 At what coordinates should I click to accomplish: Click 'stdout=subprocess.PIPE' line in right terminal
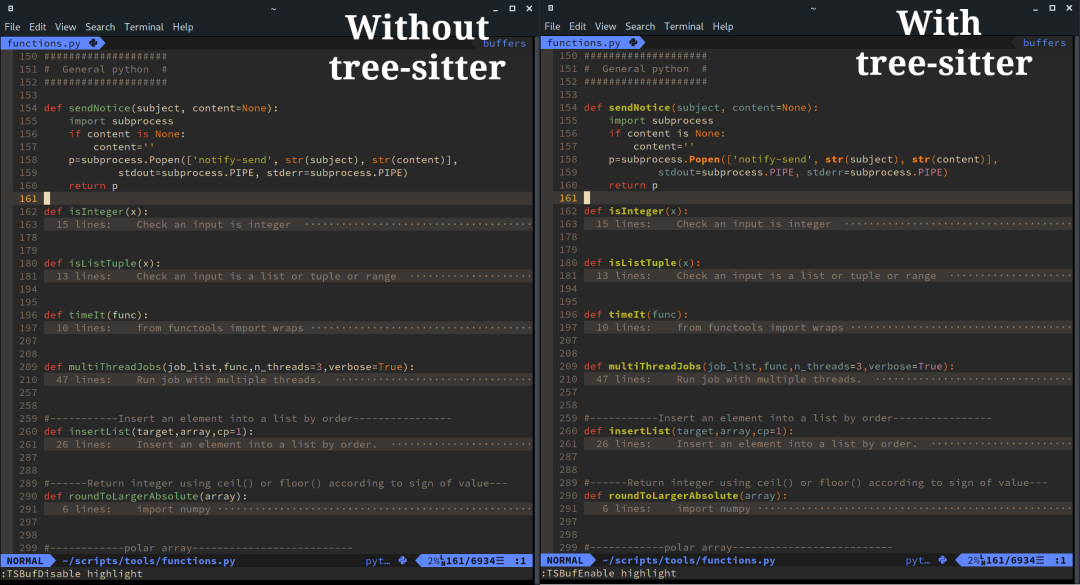[x=803, y=172]
